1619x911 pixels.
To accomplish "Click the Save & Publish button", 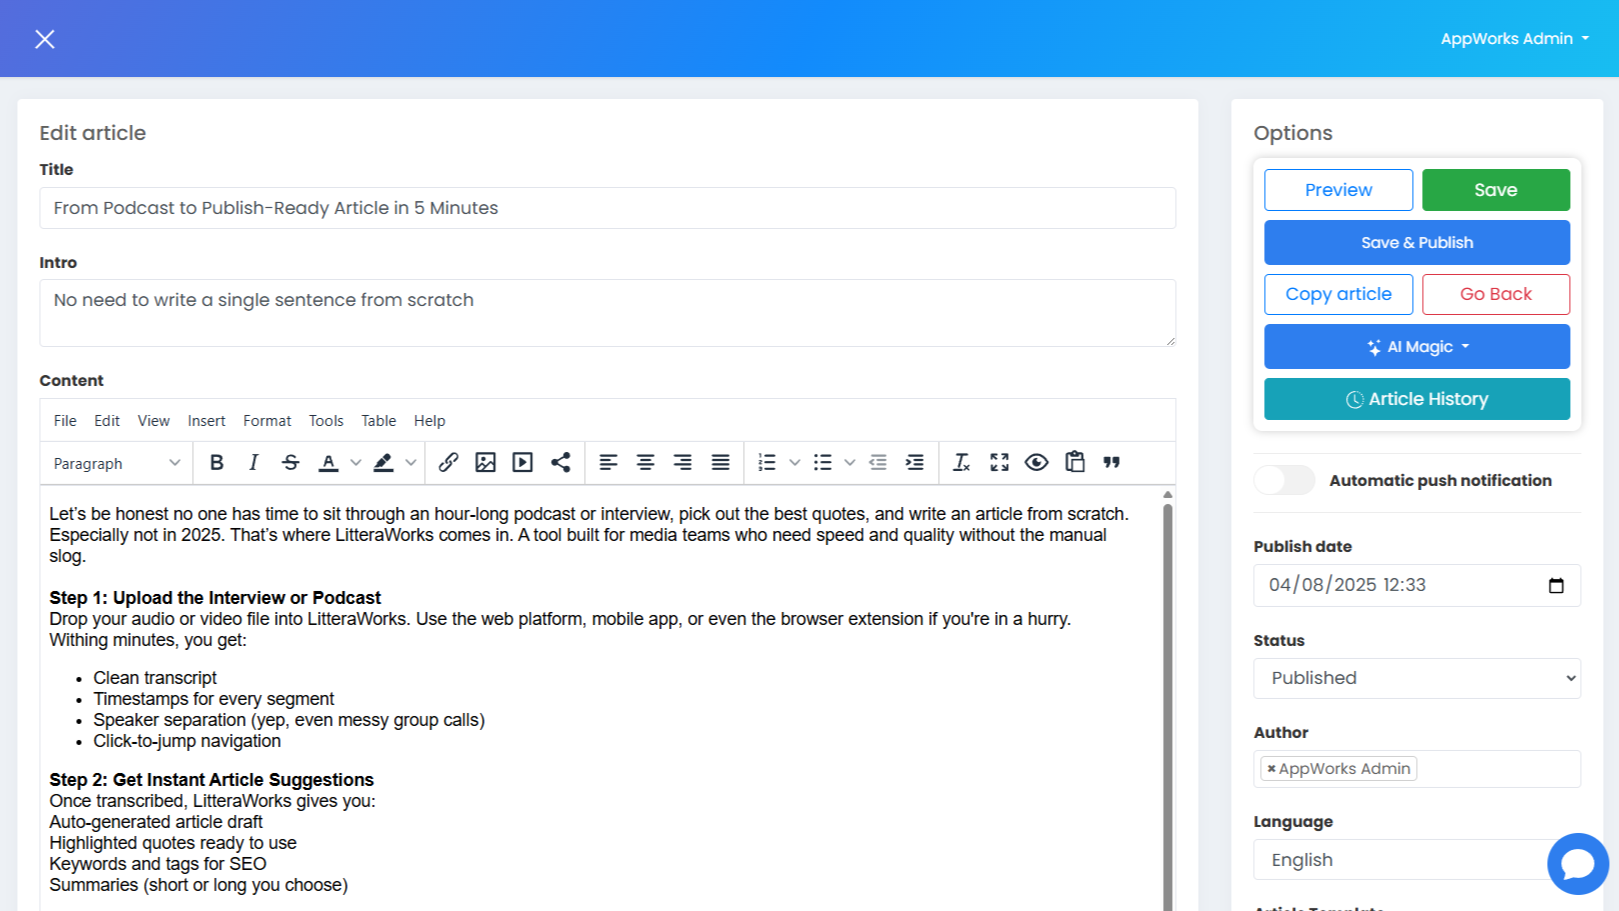I will click(x=1416, y=243).
